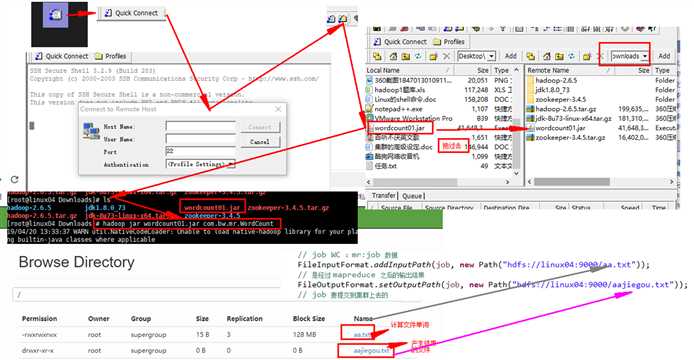The height and width of the screenshot is (360, 694).
Task: Click the remote pane favorites folder icon
Action: [x=587, y=56]
